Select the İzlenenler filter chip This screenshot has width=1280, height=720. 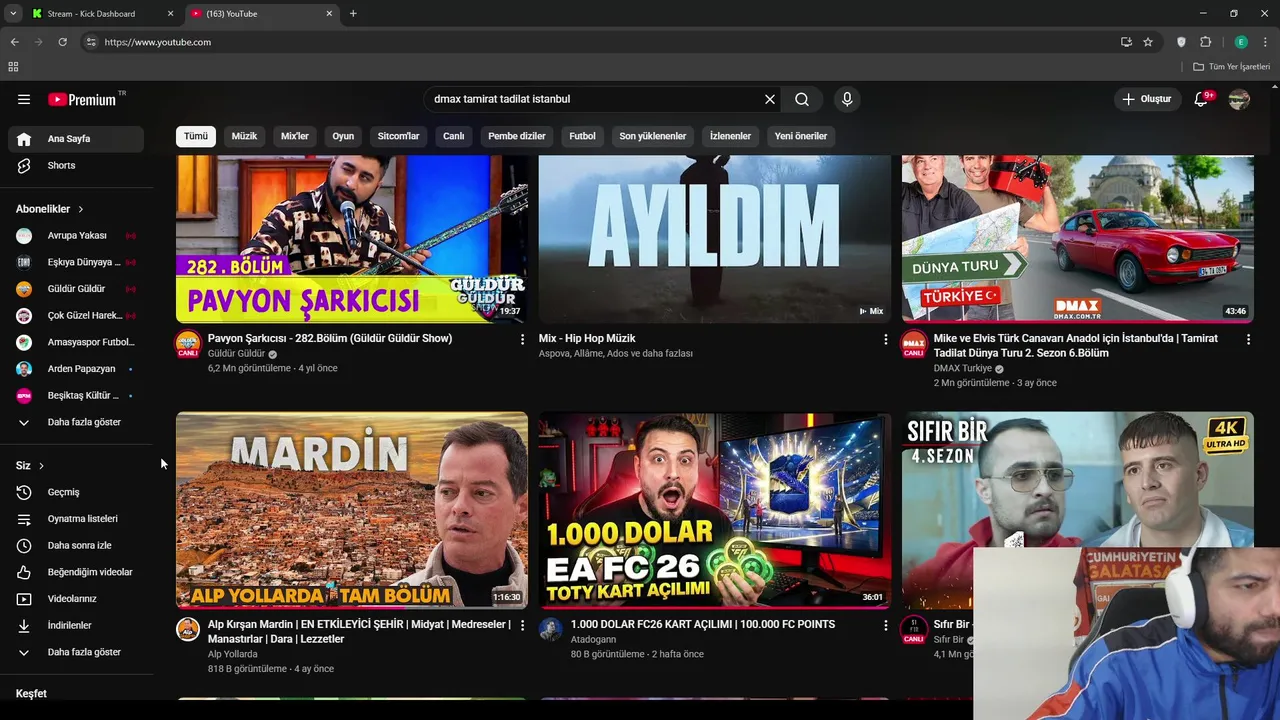click(x=730, y=136)
